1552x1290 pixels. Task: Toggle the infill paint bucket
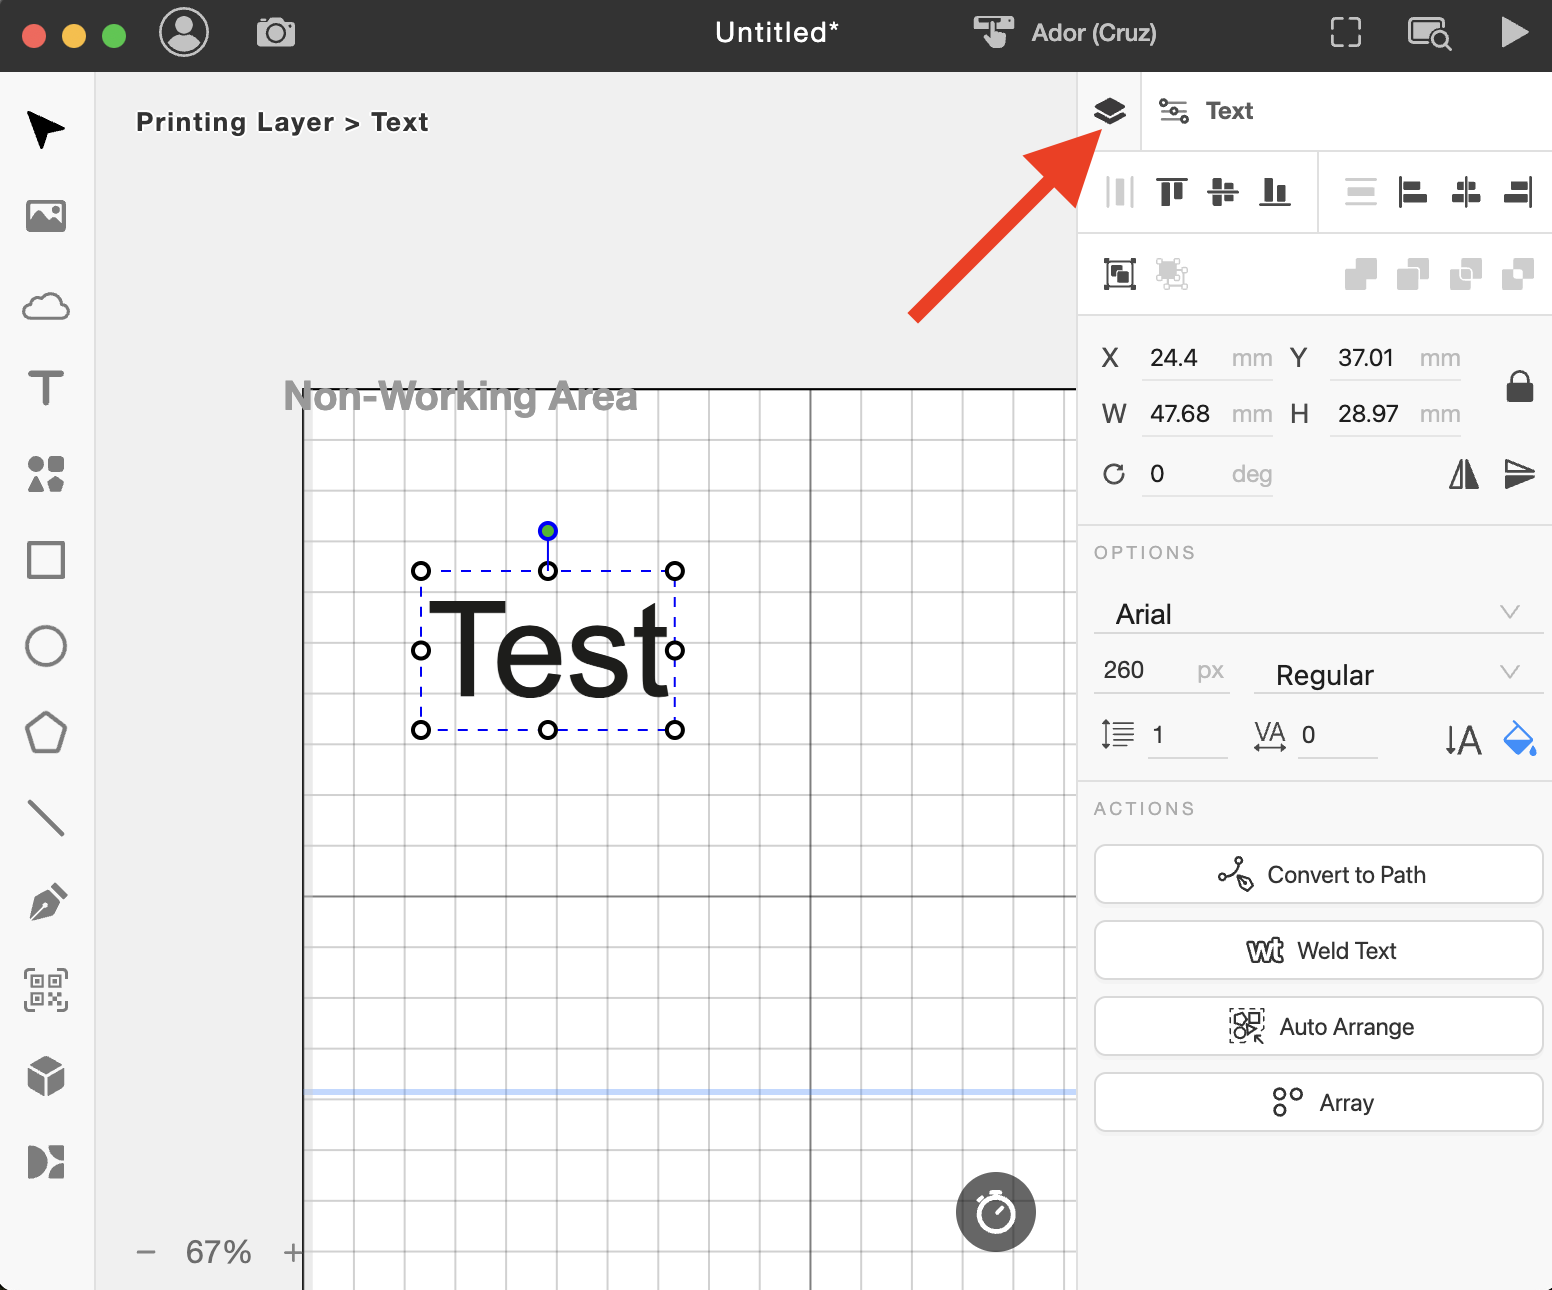1519,738
